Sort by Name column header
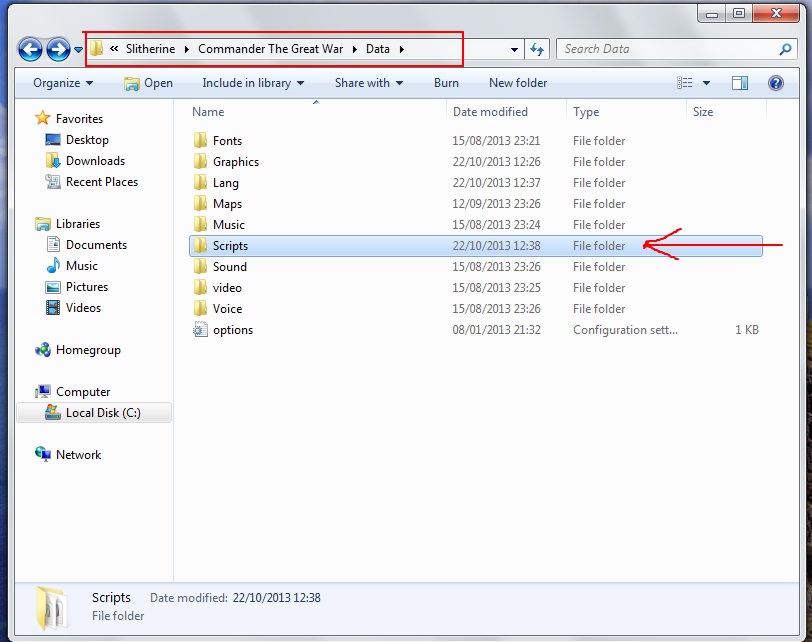The width and height of the screenshot is (812, 642). 208,112
